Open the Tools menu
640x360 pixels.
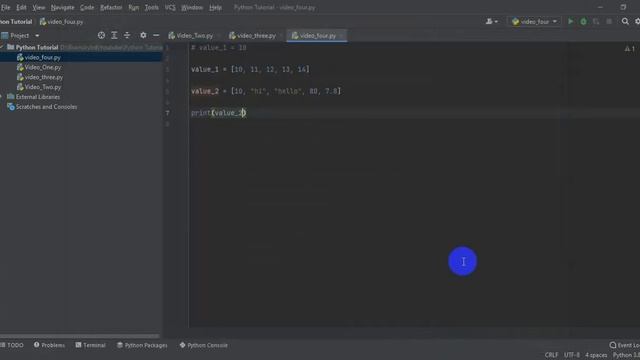(x=151, y=7)
